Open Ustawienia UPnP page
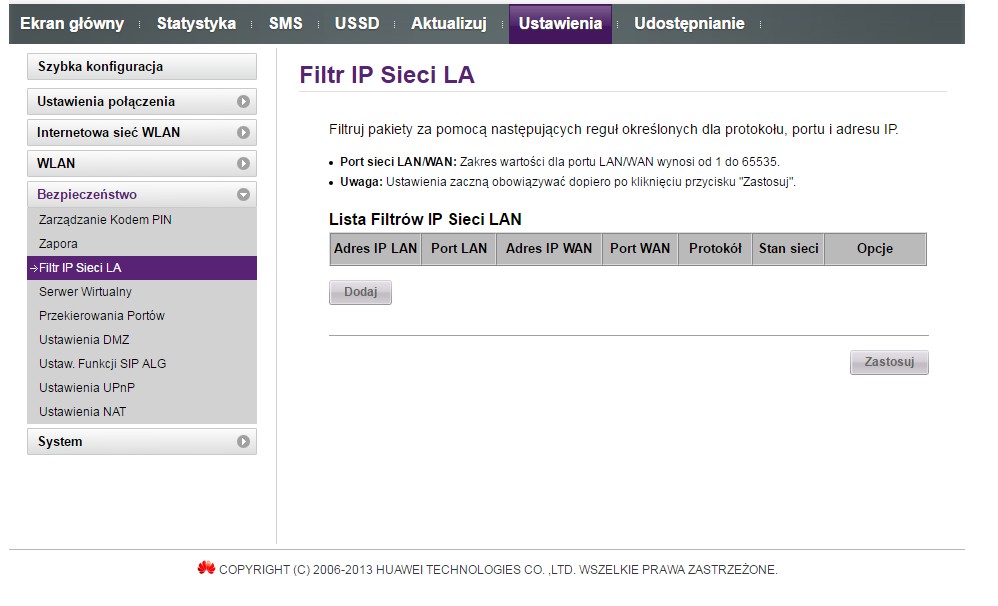Image resolution: width=998 pixels, height=606 pixels. 87,388
